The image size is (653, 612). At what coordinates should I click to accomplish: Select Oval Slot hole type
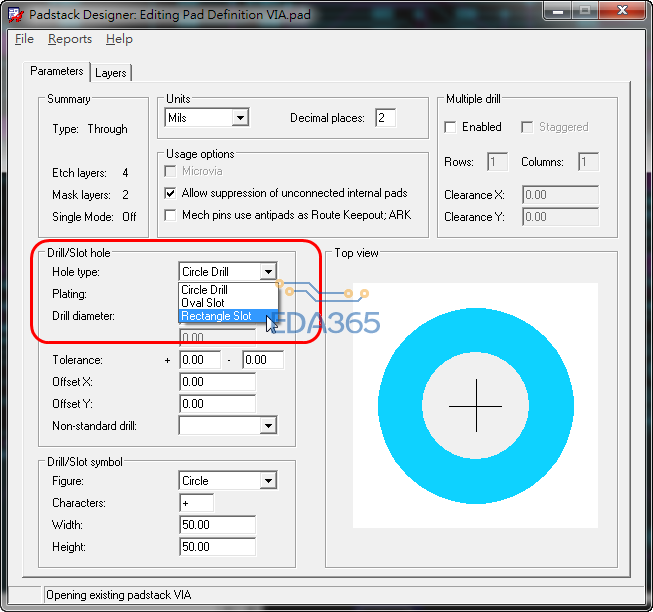pos(228,303)
